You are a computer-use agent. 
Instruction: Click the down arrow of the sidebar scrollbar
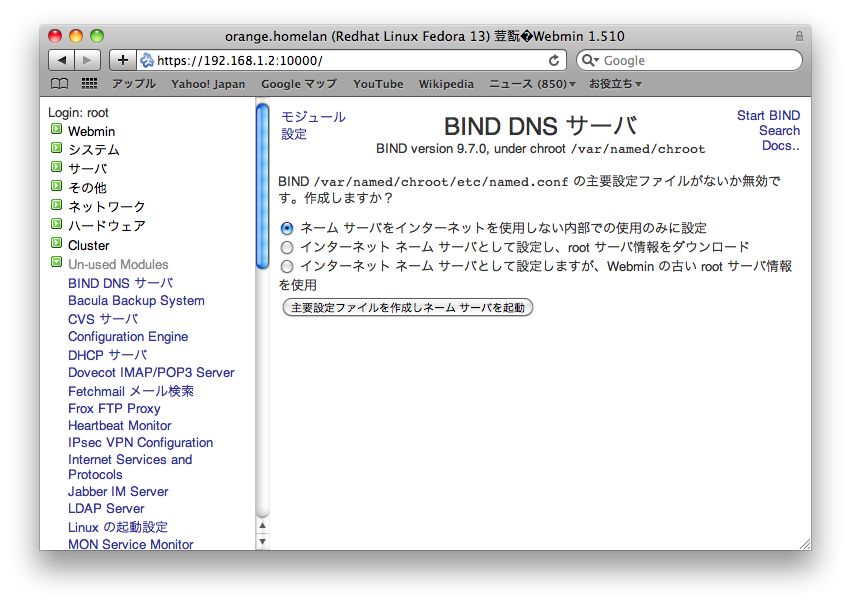(262, 541)
